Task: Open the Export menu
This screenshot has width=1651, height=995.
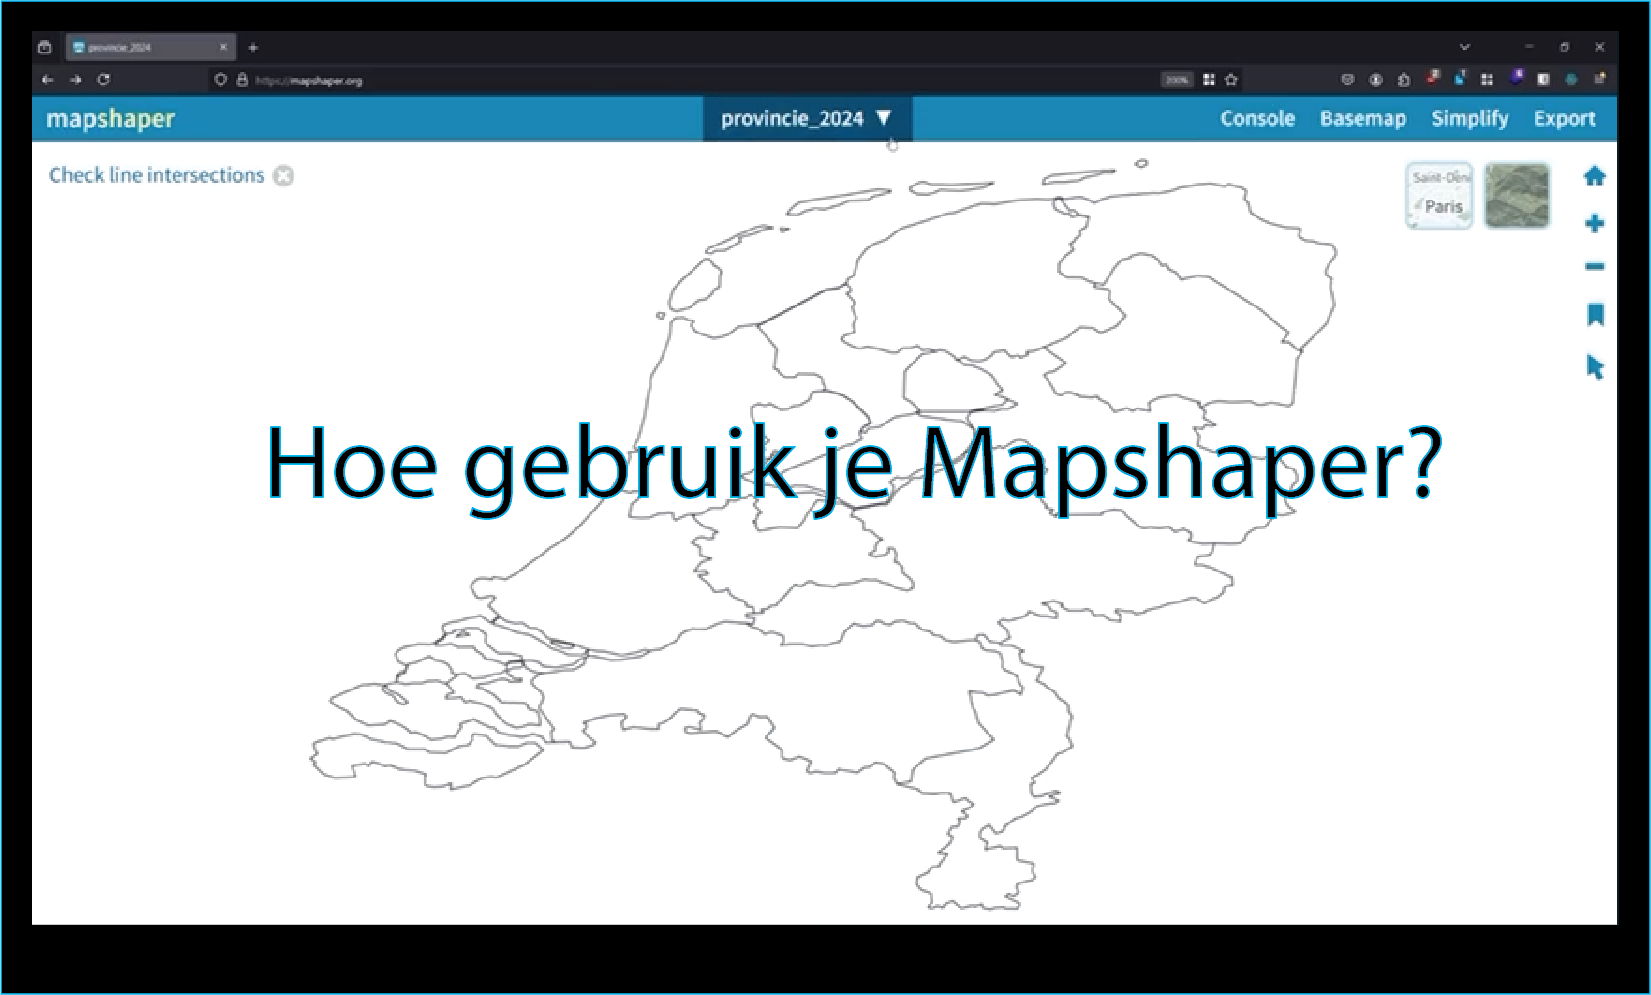Action: [1564, 118]
